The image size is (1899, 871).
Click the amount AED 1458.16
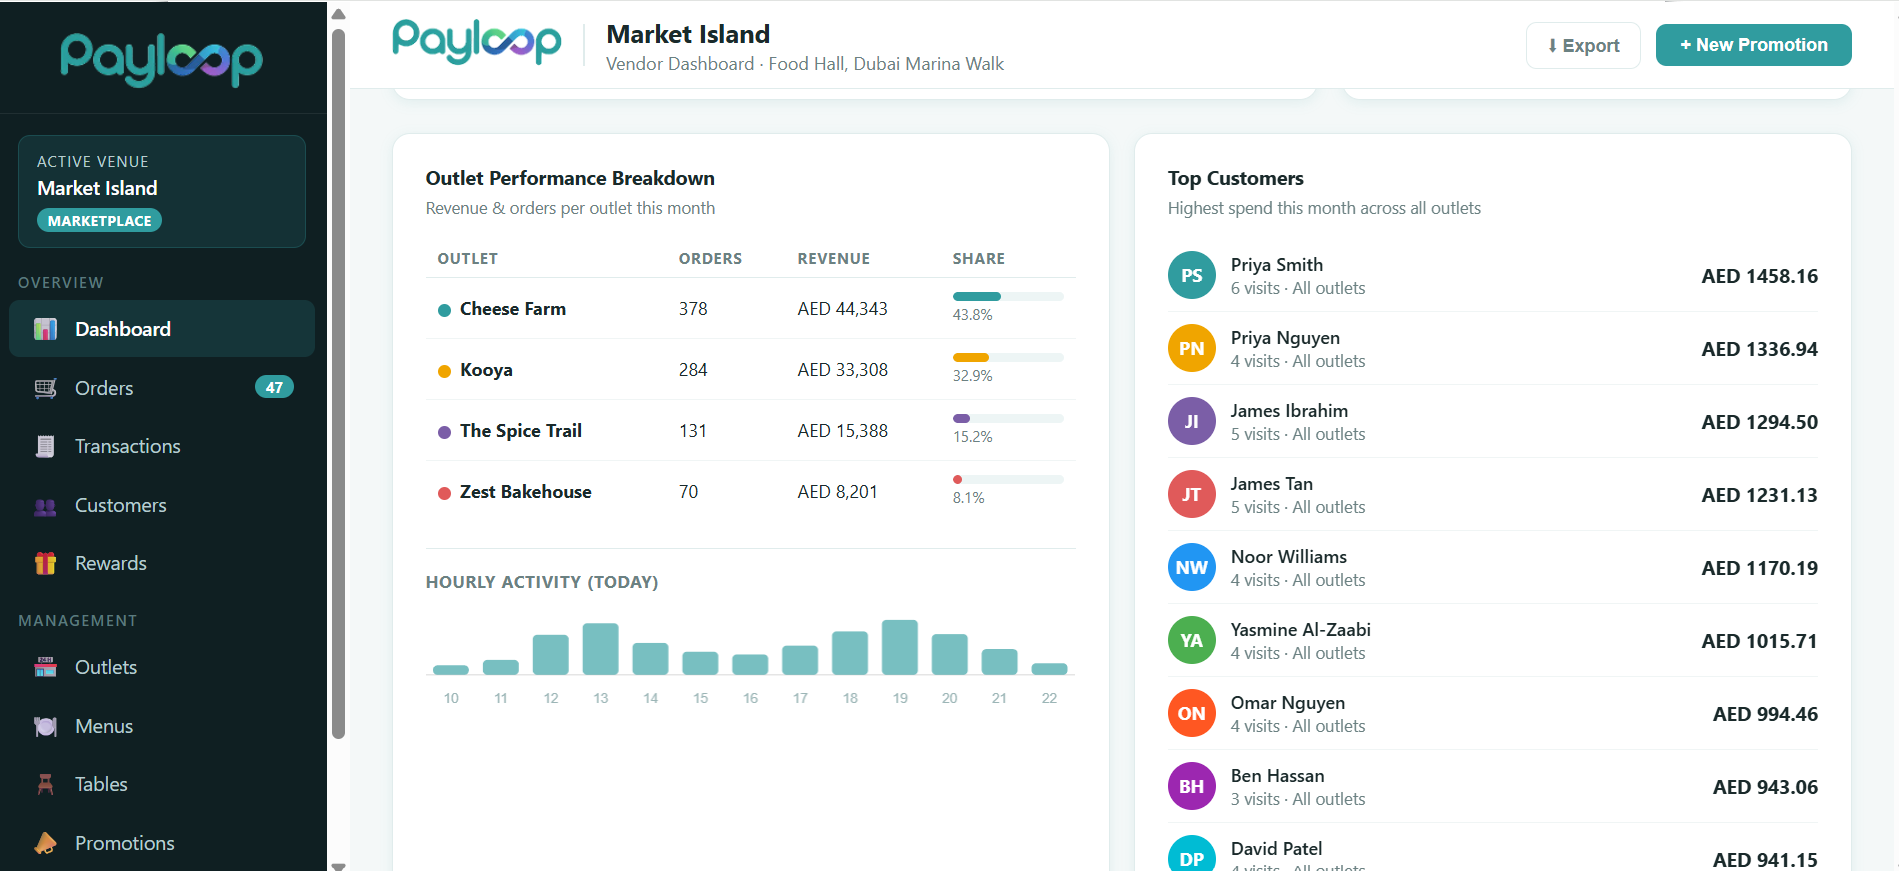[1760, 276]
